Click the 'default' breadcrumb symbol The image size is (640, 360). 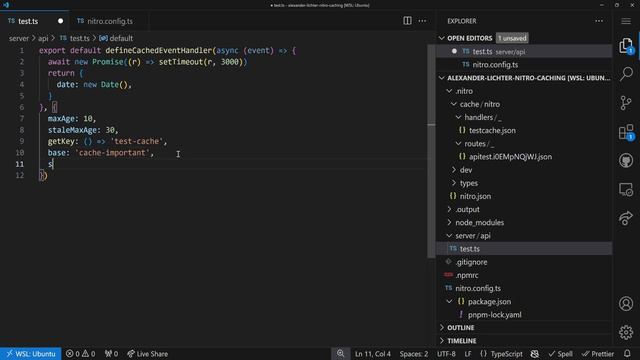[116, 38]
